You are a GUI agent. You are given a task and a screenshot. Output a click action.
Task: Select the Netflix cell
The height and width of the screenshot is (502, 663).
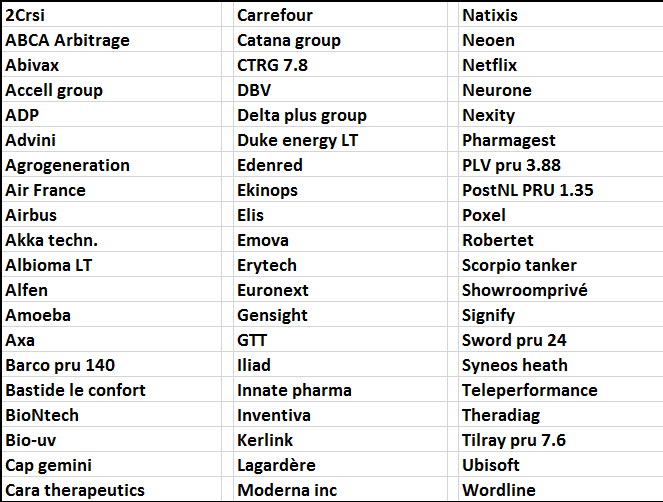click(x=561, y=65)
